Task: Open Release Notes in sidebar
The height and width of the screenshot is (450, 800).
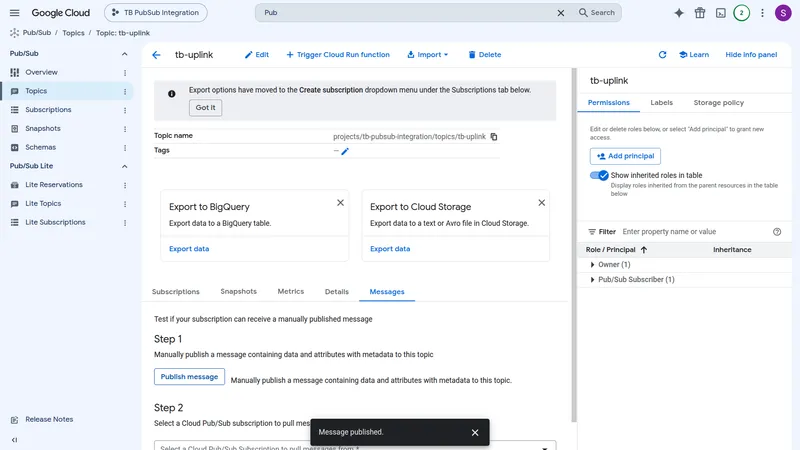Action: coord(49,419)
